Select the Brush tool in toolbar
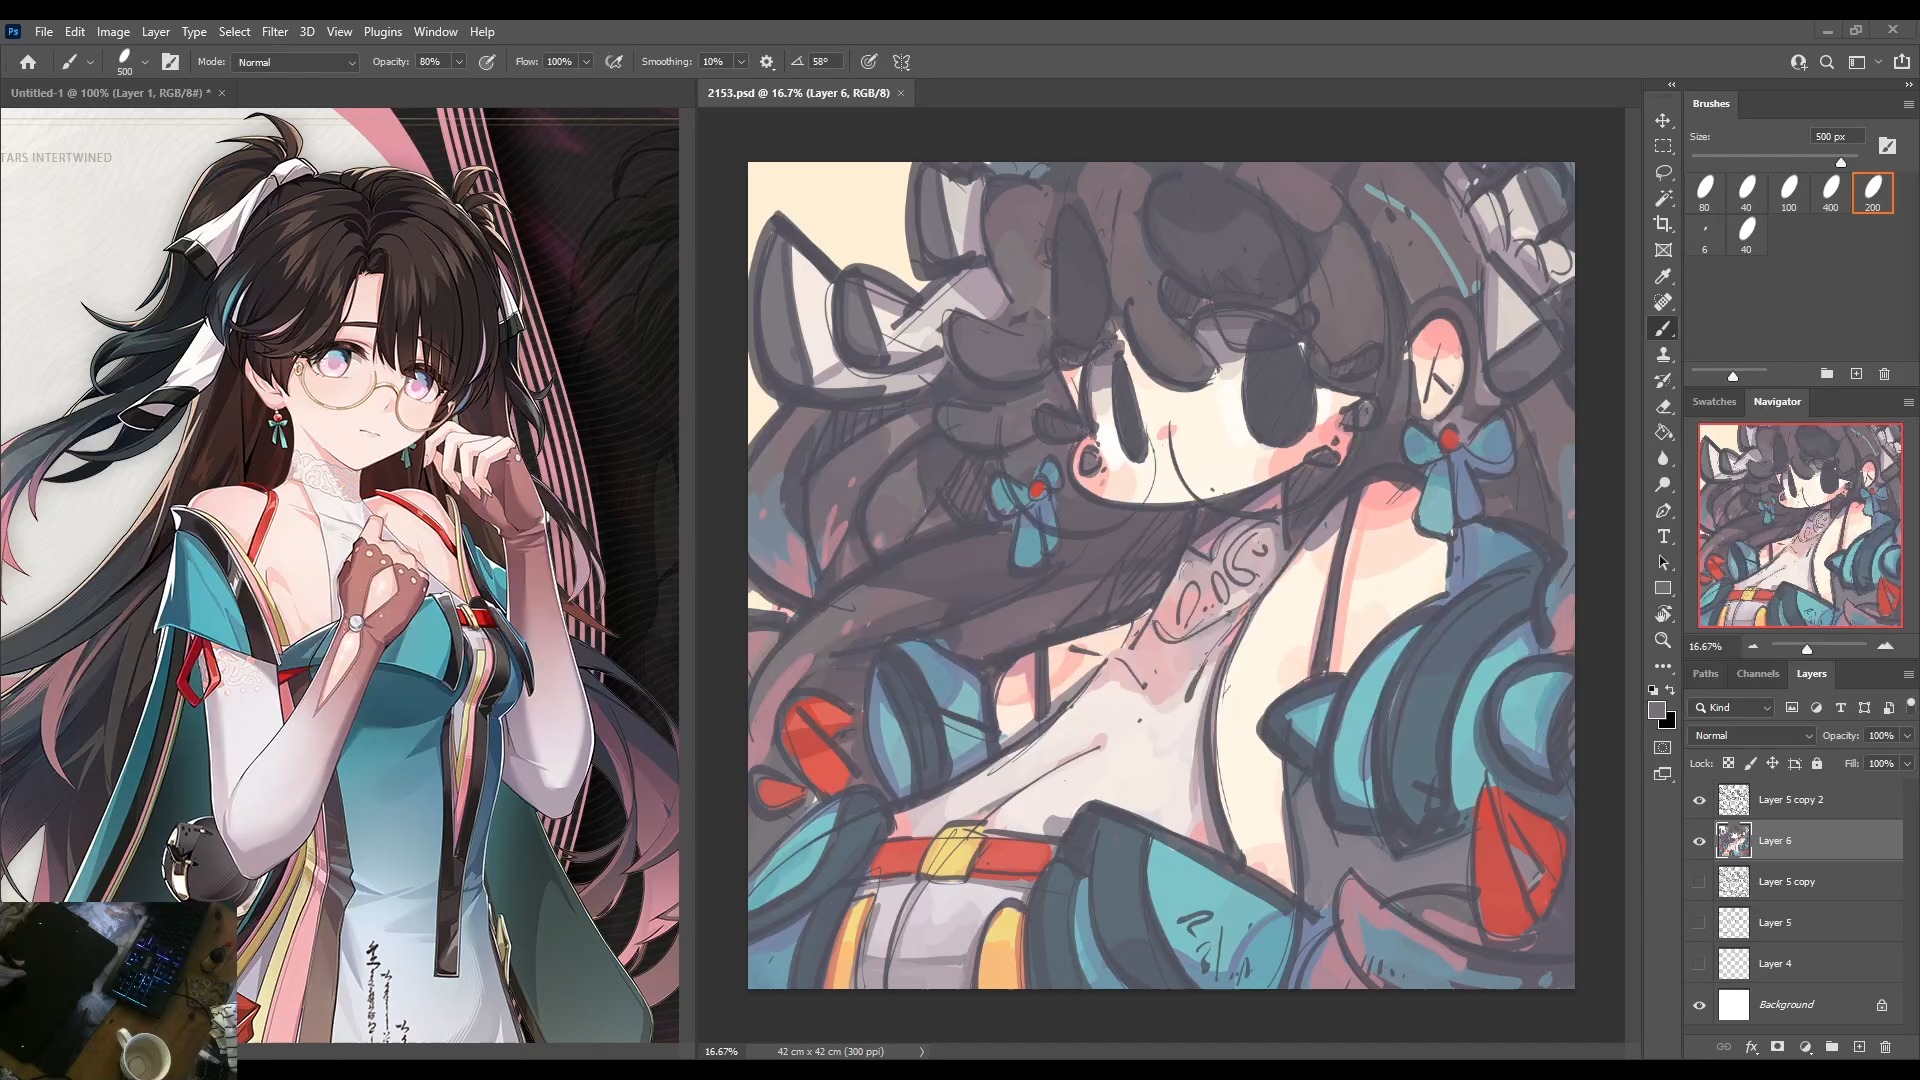1920x1080 pixels. click(x=1663, y=328)
